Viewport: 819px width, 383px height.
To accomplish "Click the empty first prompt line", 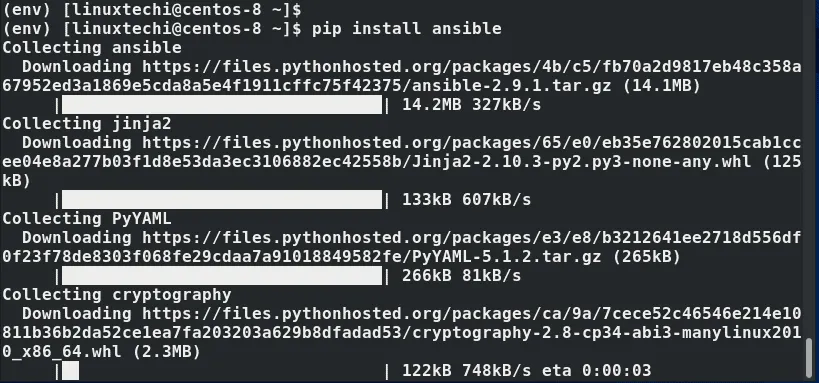I will tap(151, 9).
